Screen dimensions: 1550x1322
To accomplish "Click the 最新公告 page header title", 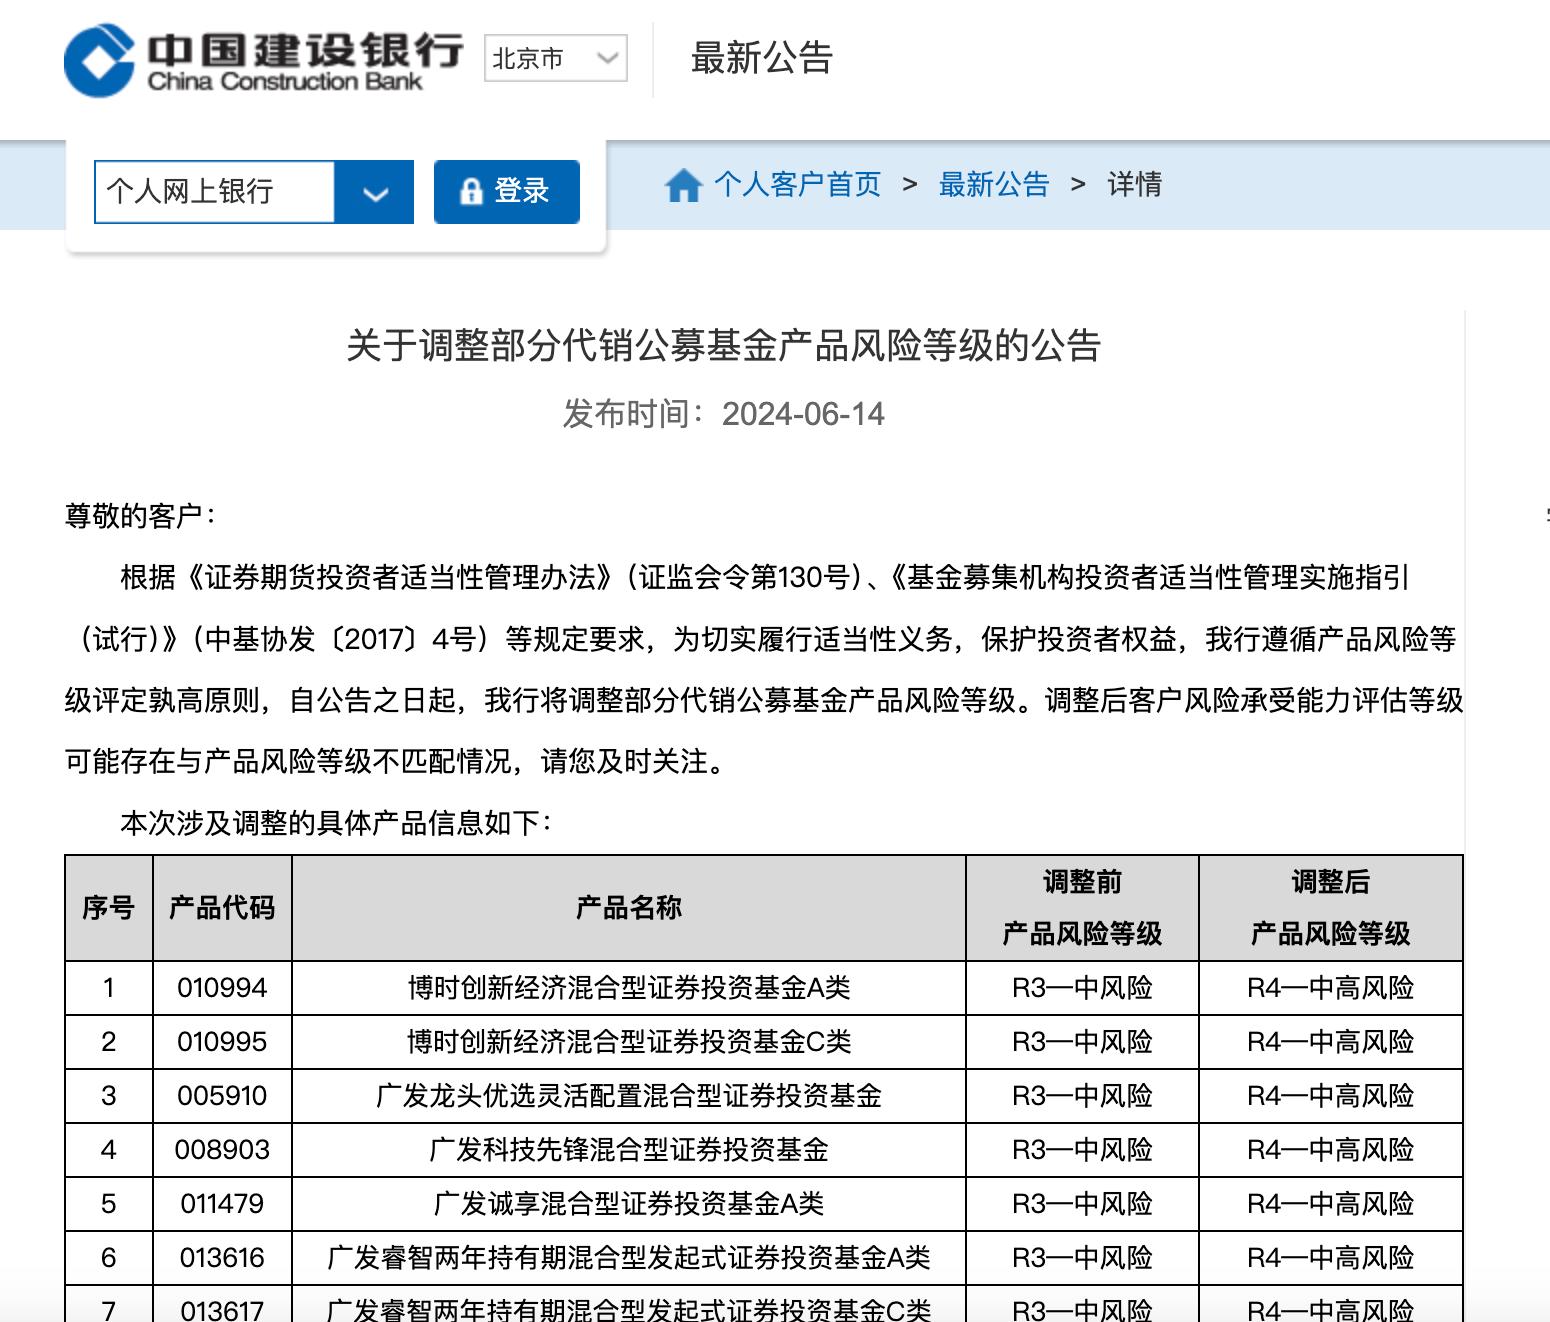I will click(x=762, y=60).
